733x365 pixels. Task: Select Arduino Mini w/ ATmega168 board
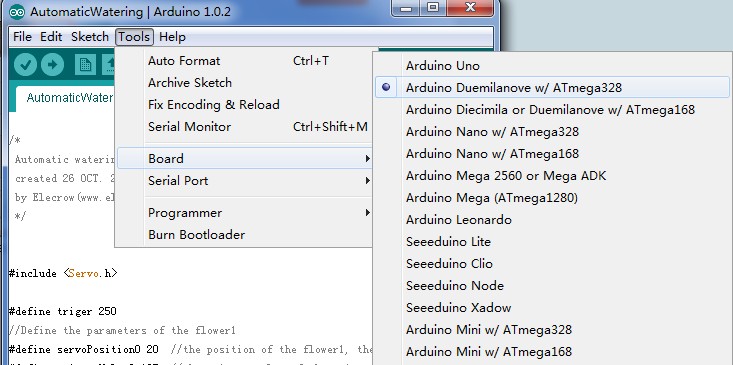coord(552,351)
